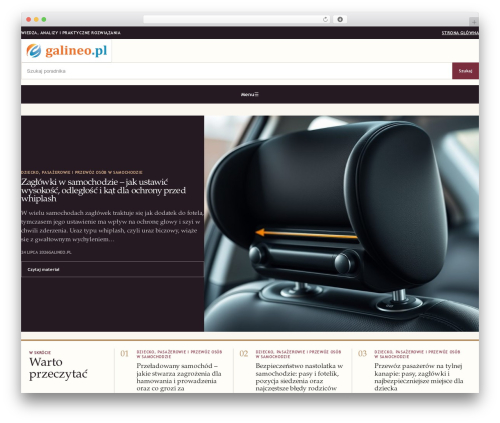Reload the page using the refresh icon
The width and height of the screenshot is (500, 423).
coord(325,19)
